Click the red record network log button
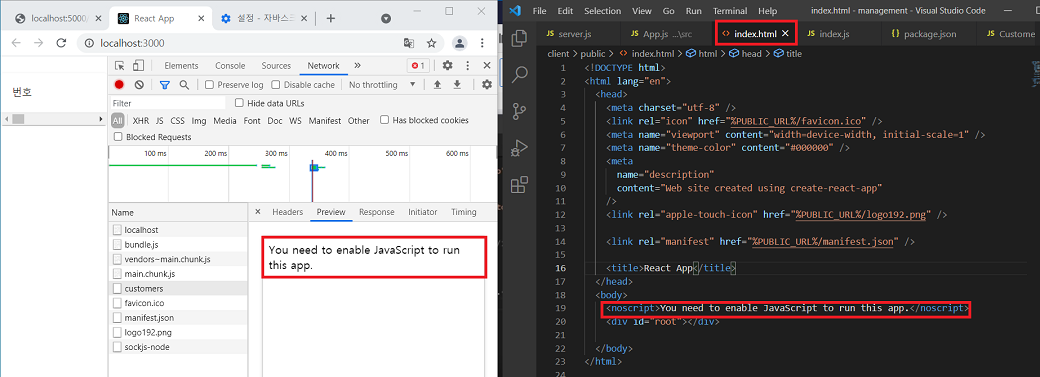1040x377 pixels. [119, 85]
